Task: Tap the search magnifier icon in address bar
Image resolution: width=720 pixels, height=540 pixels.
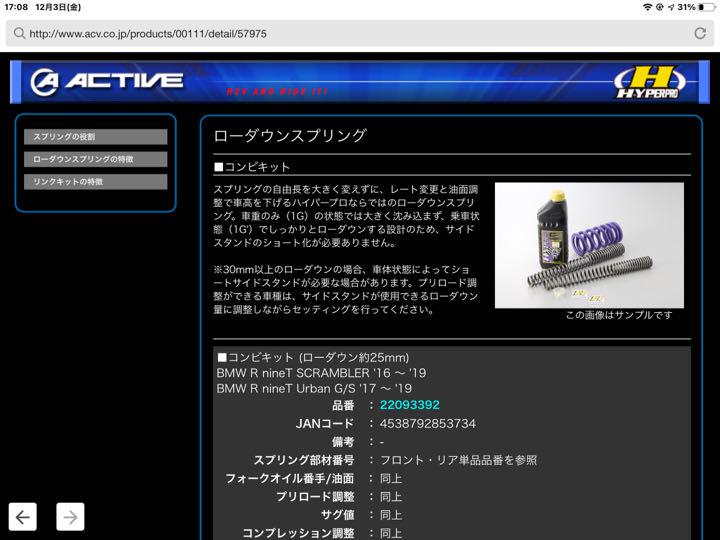Action: 19,33
